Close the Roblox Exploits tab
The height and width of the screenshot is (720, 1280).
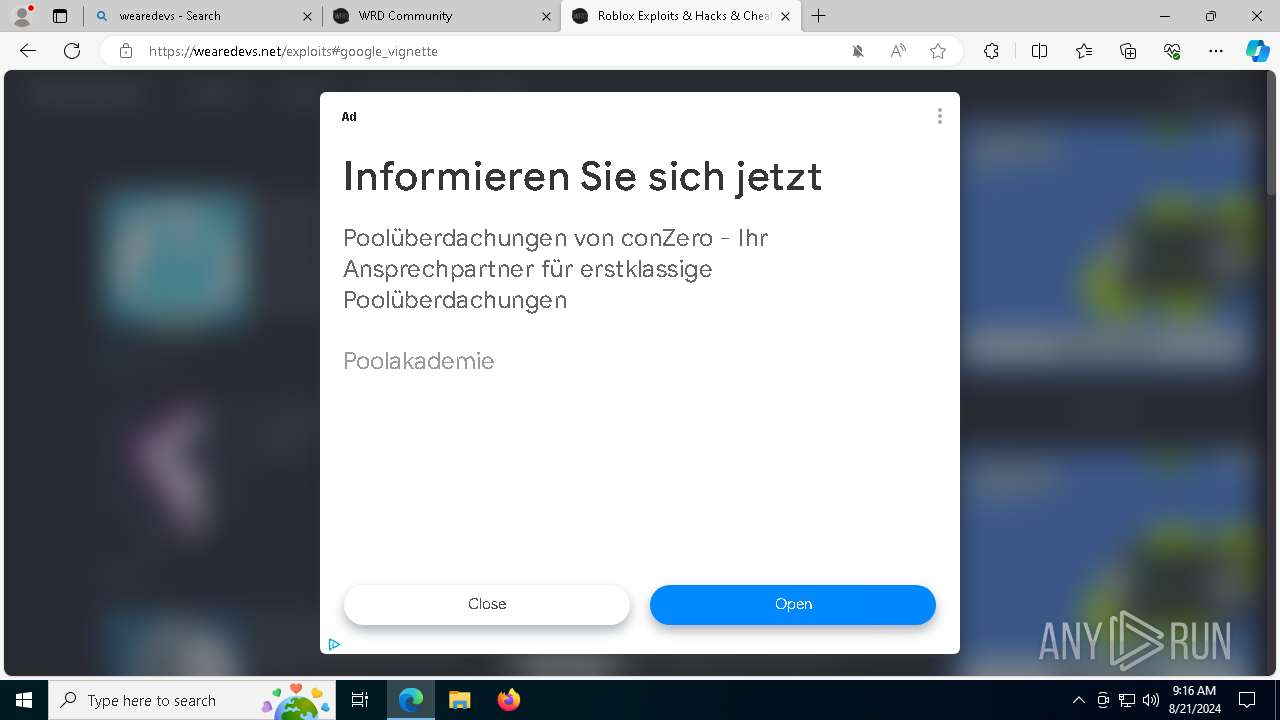click(785, 16)
